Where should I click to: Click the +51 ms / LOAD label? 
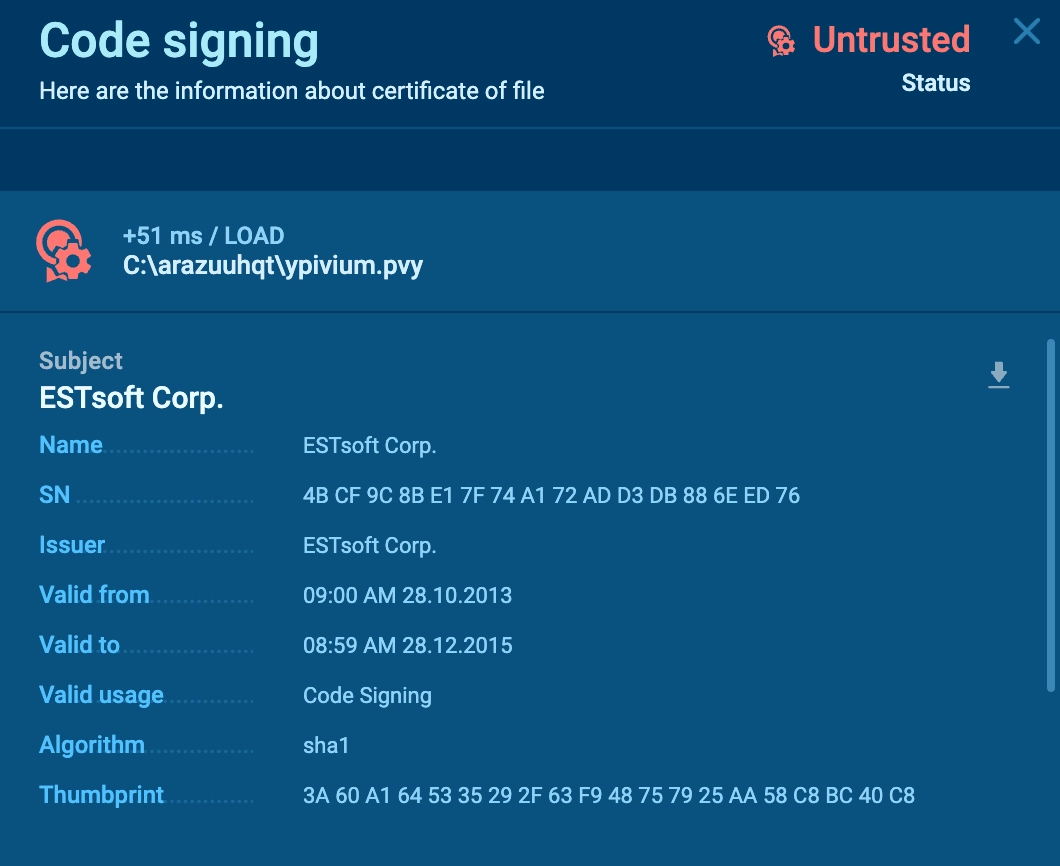pos(203,236)
